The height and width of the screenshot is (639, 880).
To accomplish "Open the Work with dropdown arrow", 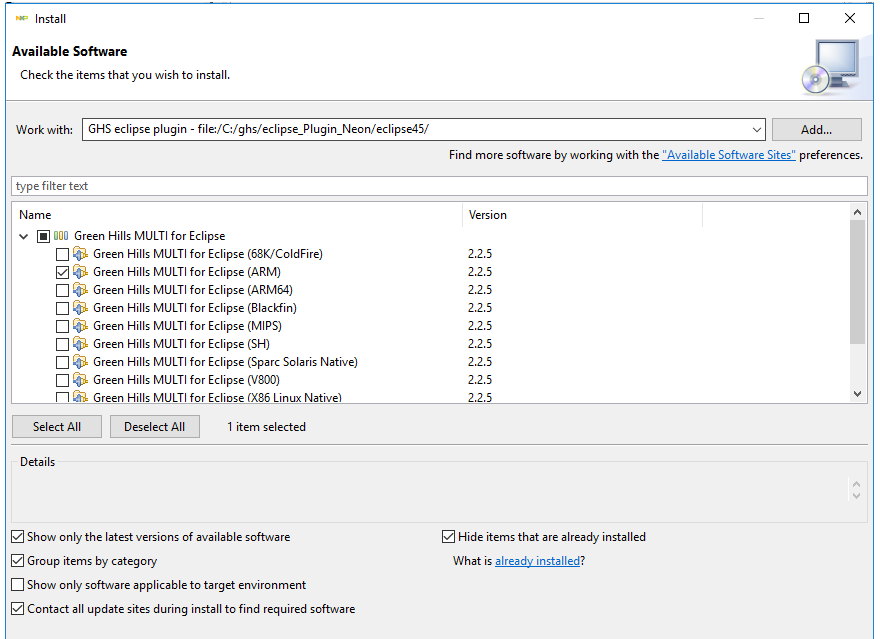I will pos(757,130).
